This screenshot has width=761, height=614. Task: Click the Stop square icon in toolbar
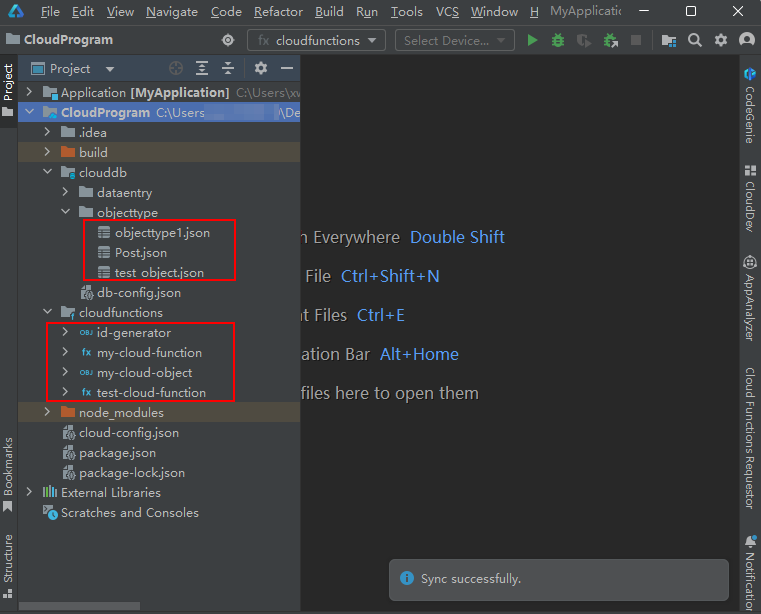coord(636,40)
